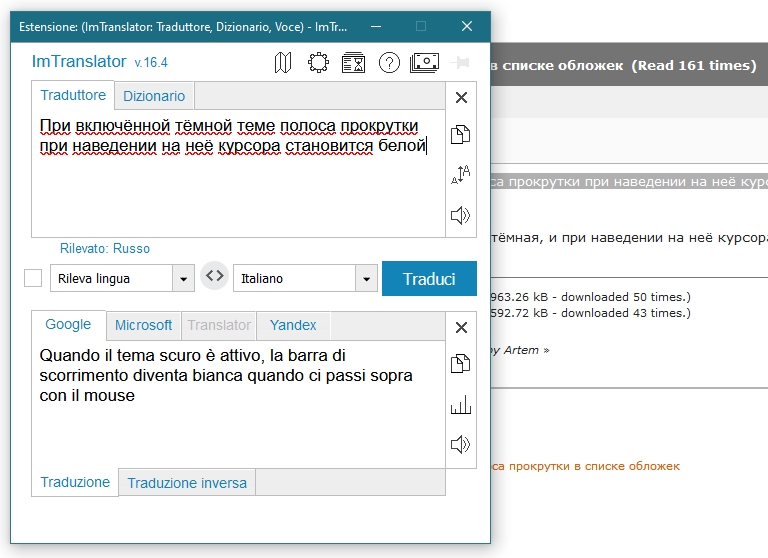Select the Translator provider tab
768x558 pixels.
(x=219, y=325)
